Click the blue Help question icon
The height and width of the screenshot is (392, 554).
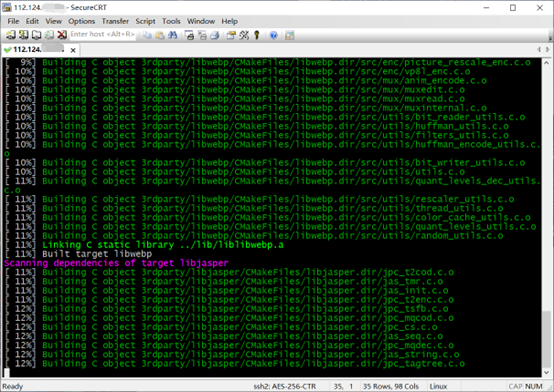(x=273, y=35)
